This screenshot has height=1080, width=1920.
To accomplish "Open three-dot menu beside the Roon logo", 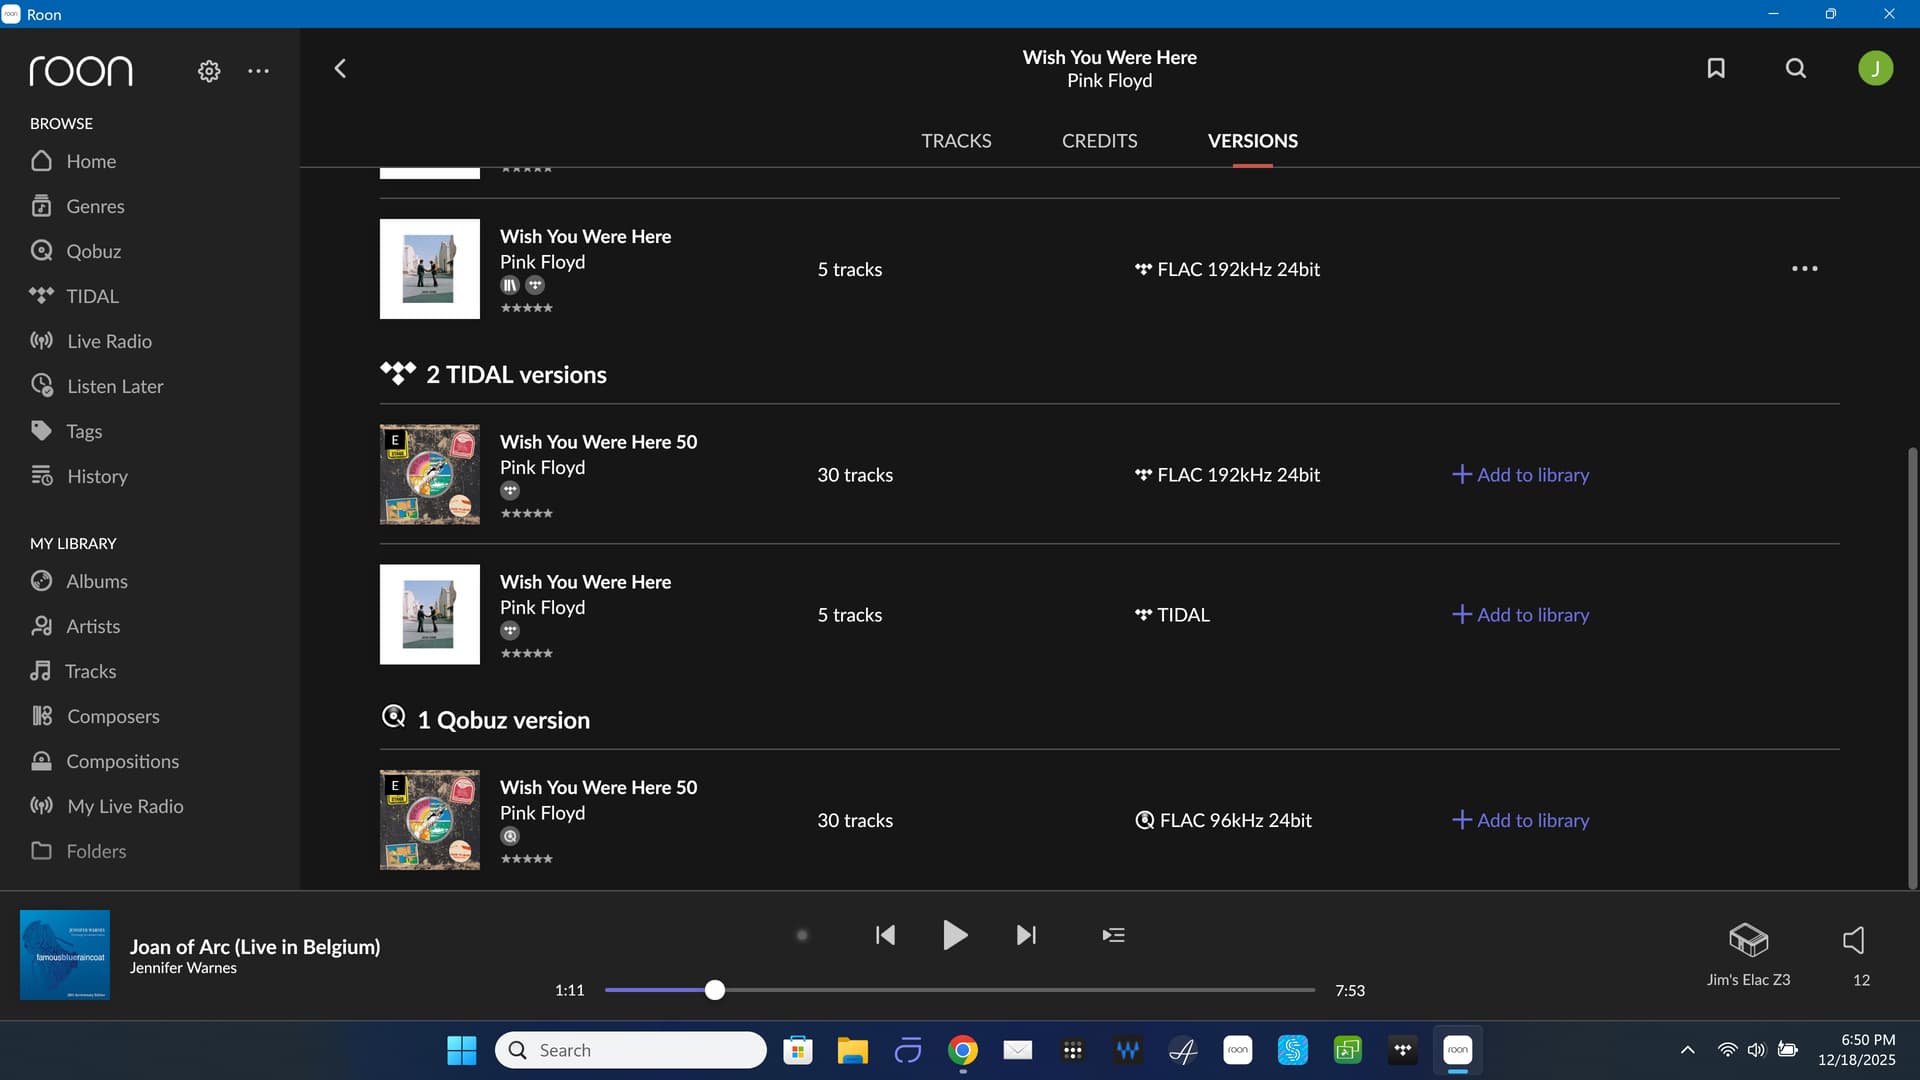I will click(258, 71).
